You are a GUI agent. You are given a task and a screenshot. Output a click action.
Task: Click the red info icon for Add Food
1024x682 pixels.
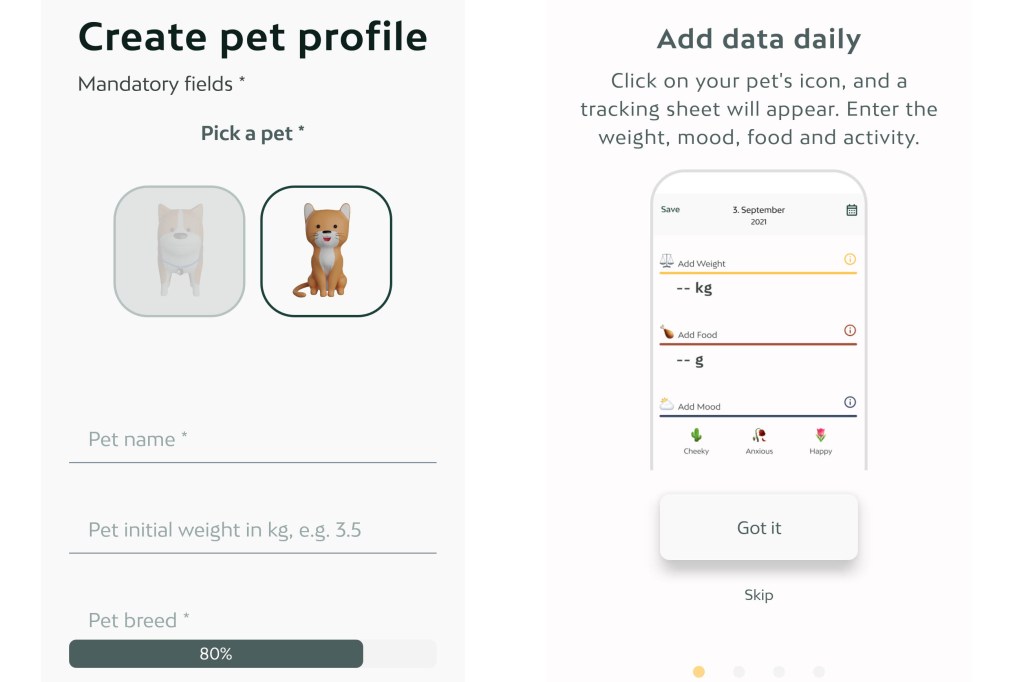[x=850, y=331]
